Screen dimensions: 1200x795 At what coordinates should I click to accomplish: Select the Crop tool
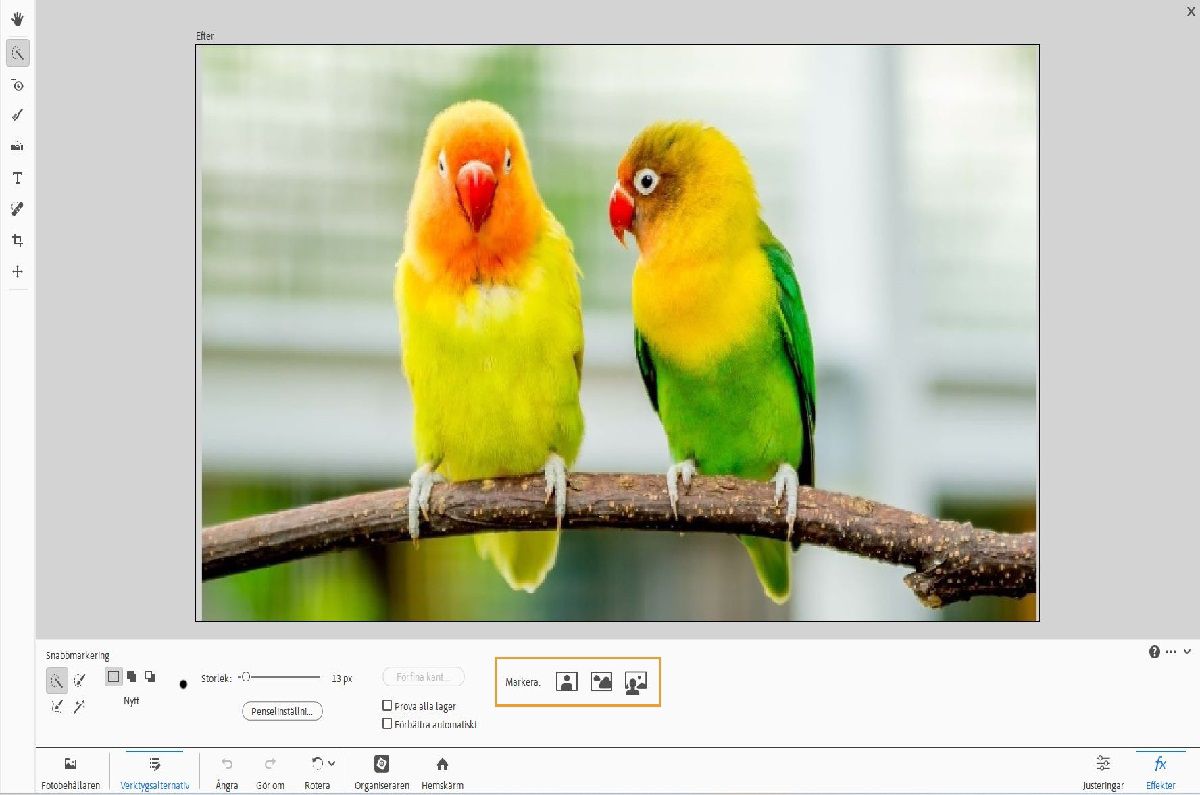pos(17,240)
